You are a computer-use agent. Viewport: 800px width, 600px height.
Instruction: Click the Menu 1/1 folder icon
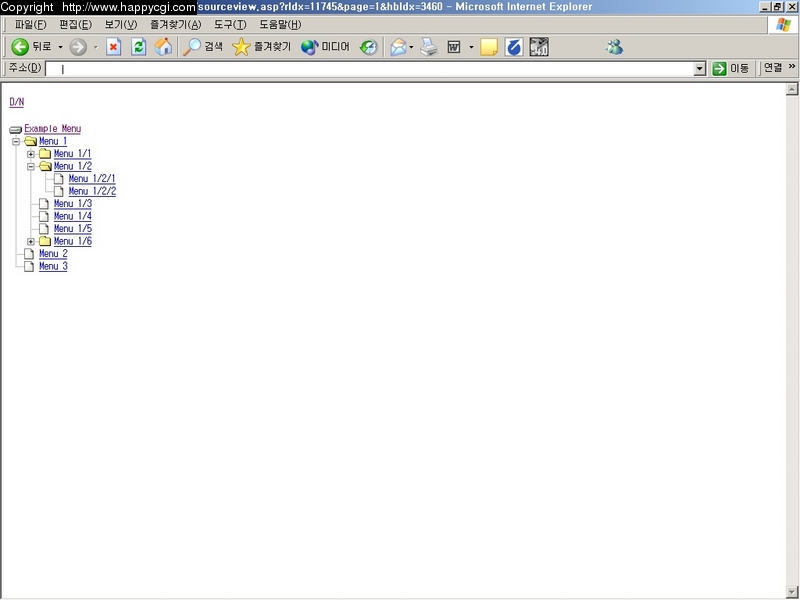point(45,154)
